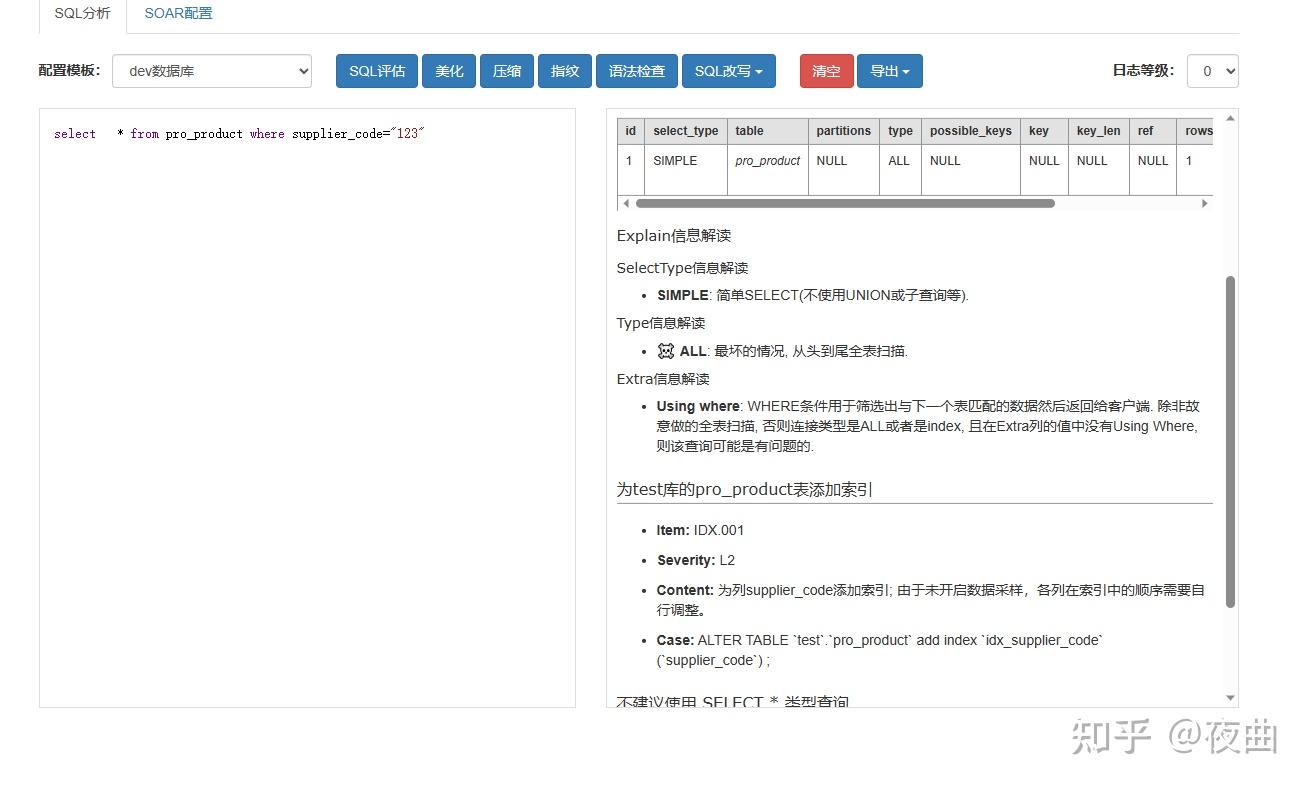Screen dimensions: 1312x789
Task: Open the 配置模板 database template dropdown
Action: (211, 70)
